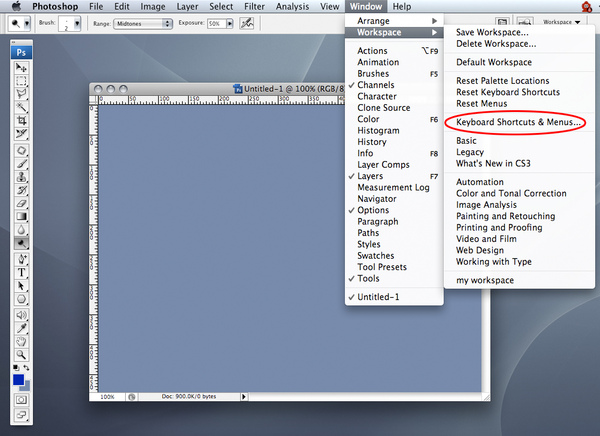The height and width of the screenshot is (436, 600).
Task: Click the swap colors arrow icon
Action: pyautogui.click(x=26, y=367)
